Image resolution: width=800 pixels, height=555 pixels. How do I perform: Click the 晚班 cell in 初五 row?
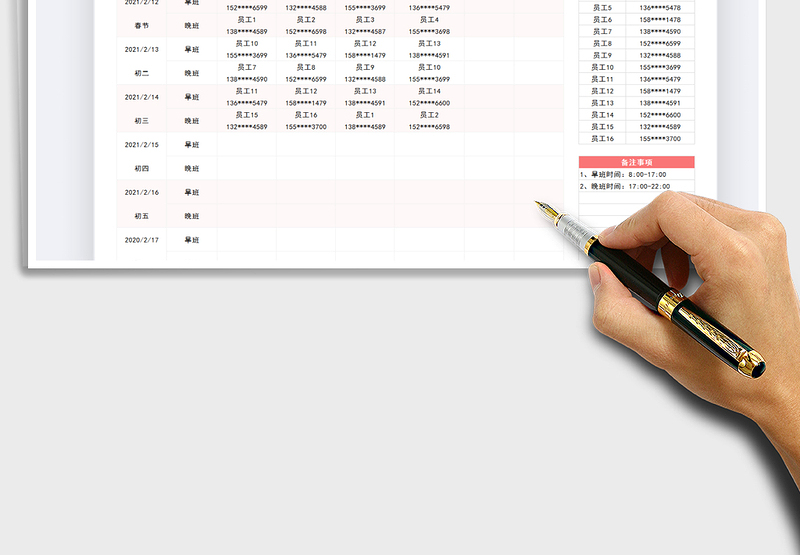[192, 216]
